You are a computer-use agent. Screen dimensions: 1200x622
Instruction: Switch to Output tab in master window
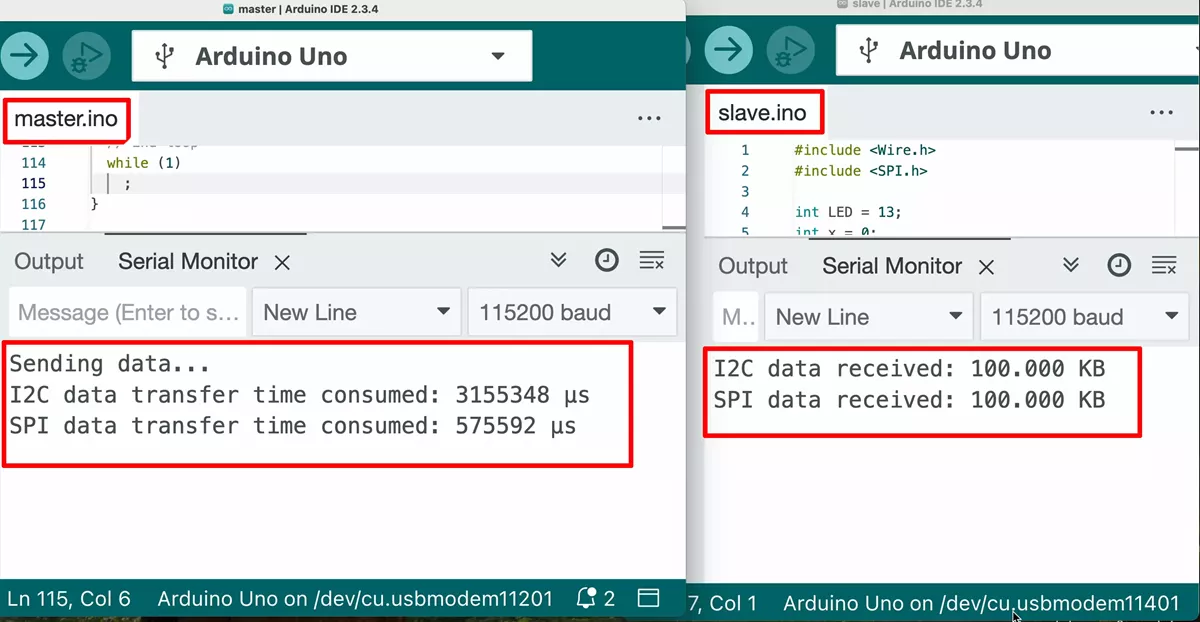click(49, 262)
